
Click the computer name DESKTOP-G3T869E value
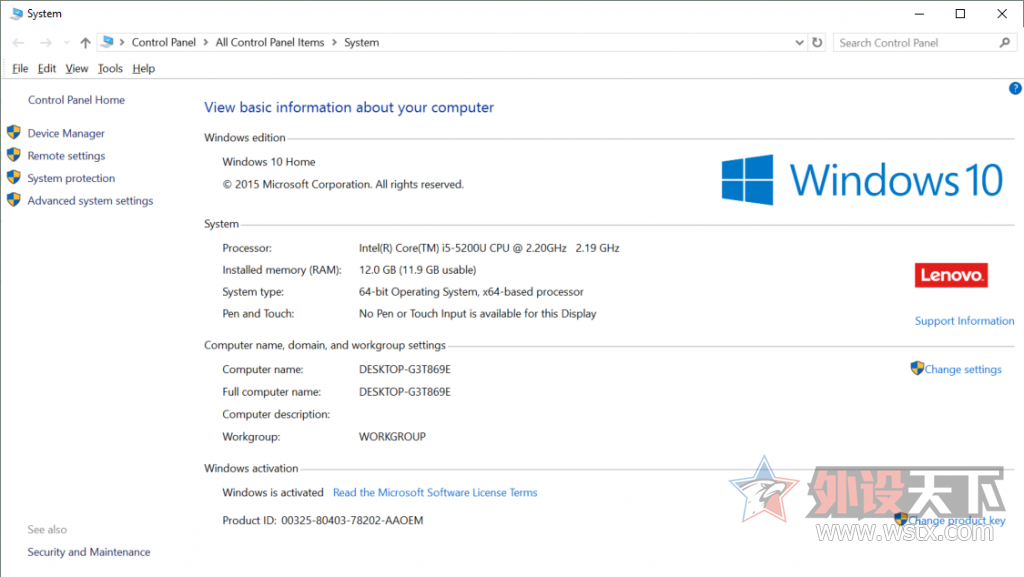(405, 369)
